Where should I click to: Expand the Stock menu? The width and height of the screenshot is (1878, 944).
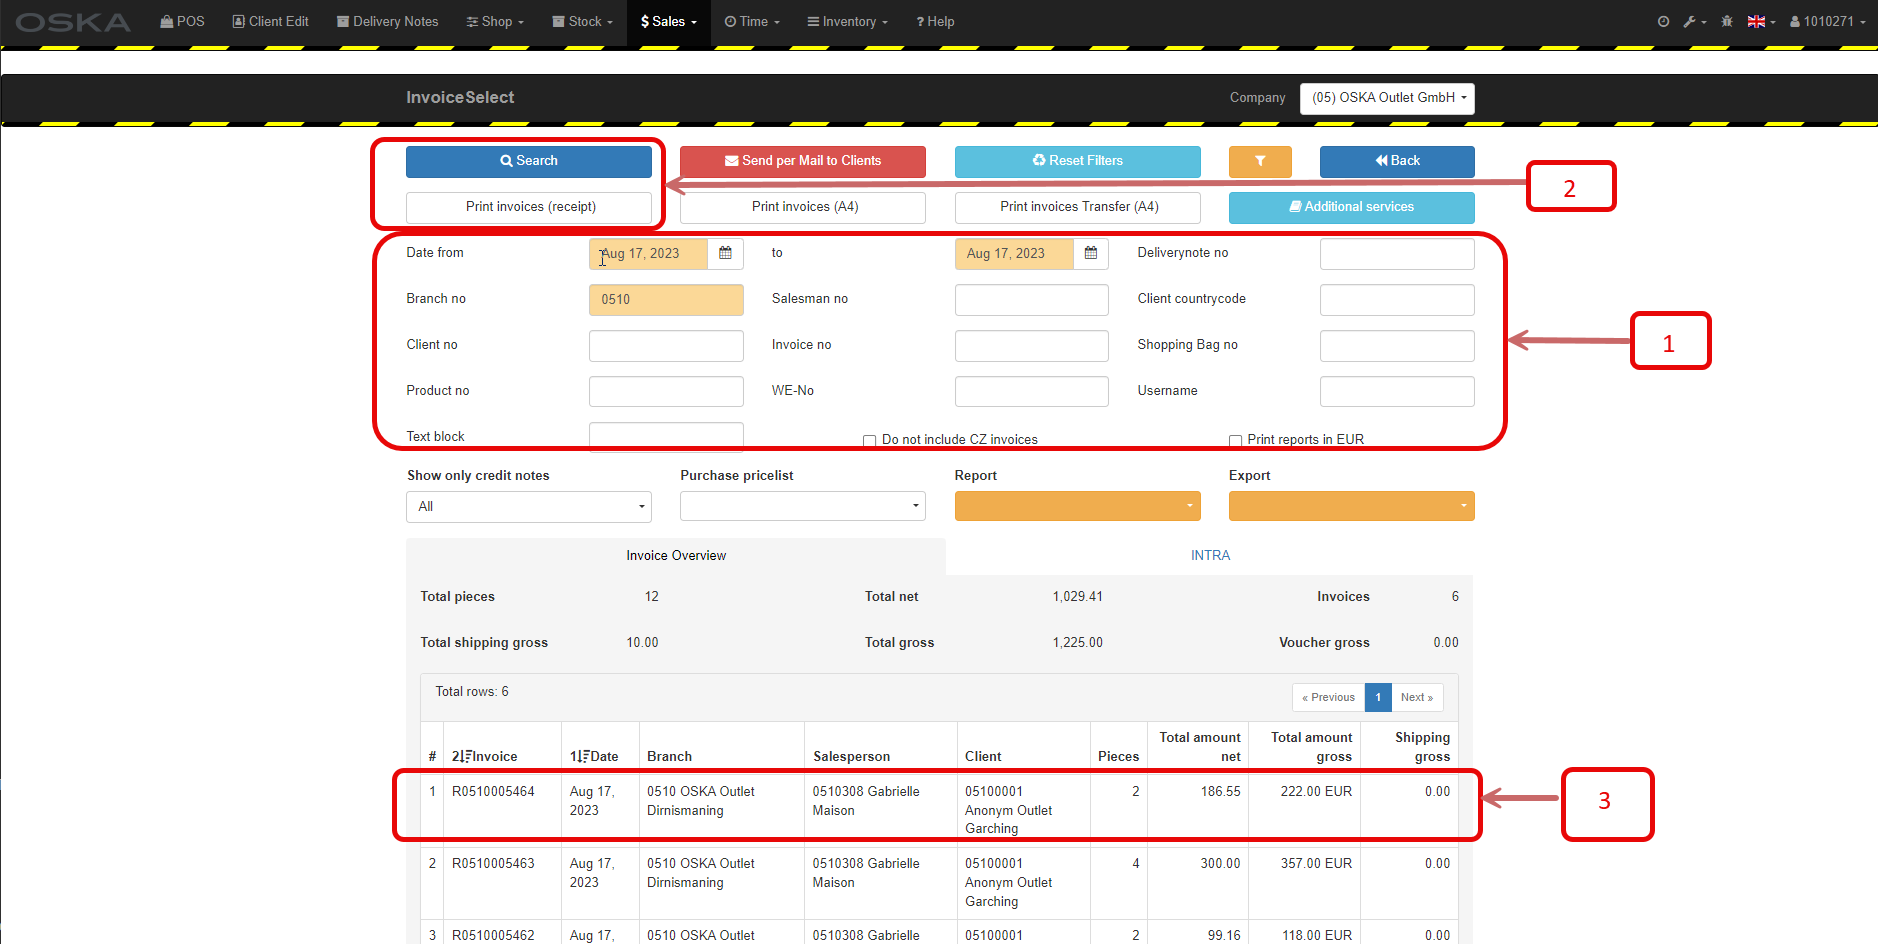click(x=583, y=21)
